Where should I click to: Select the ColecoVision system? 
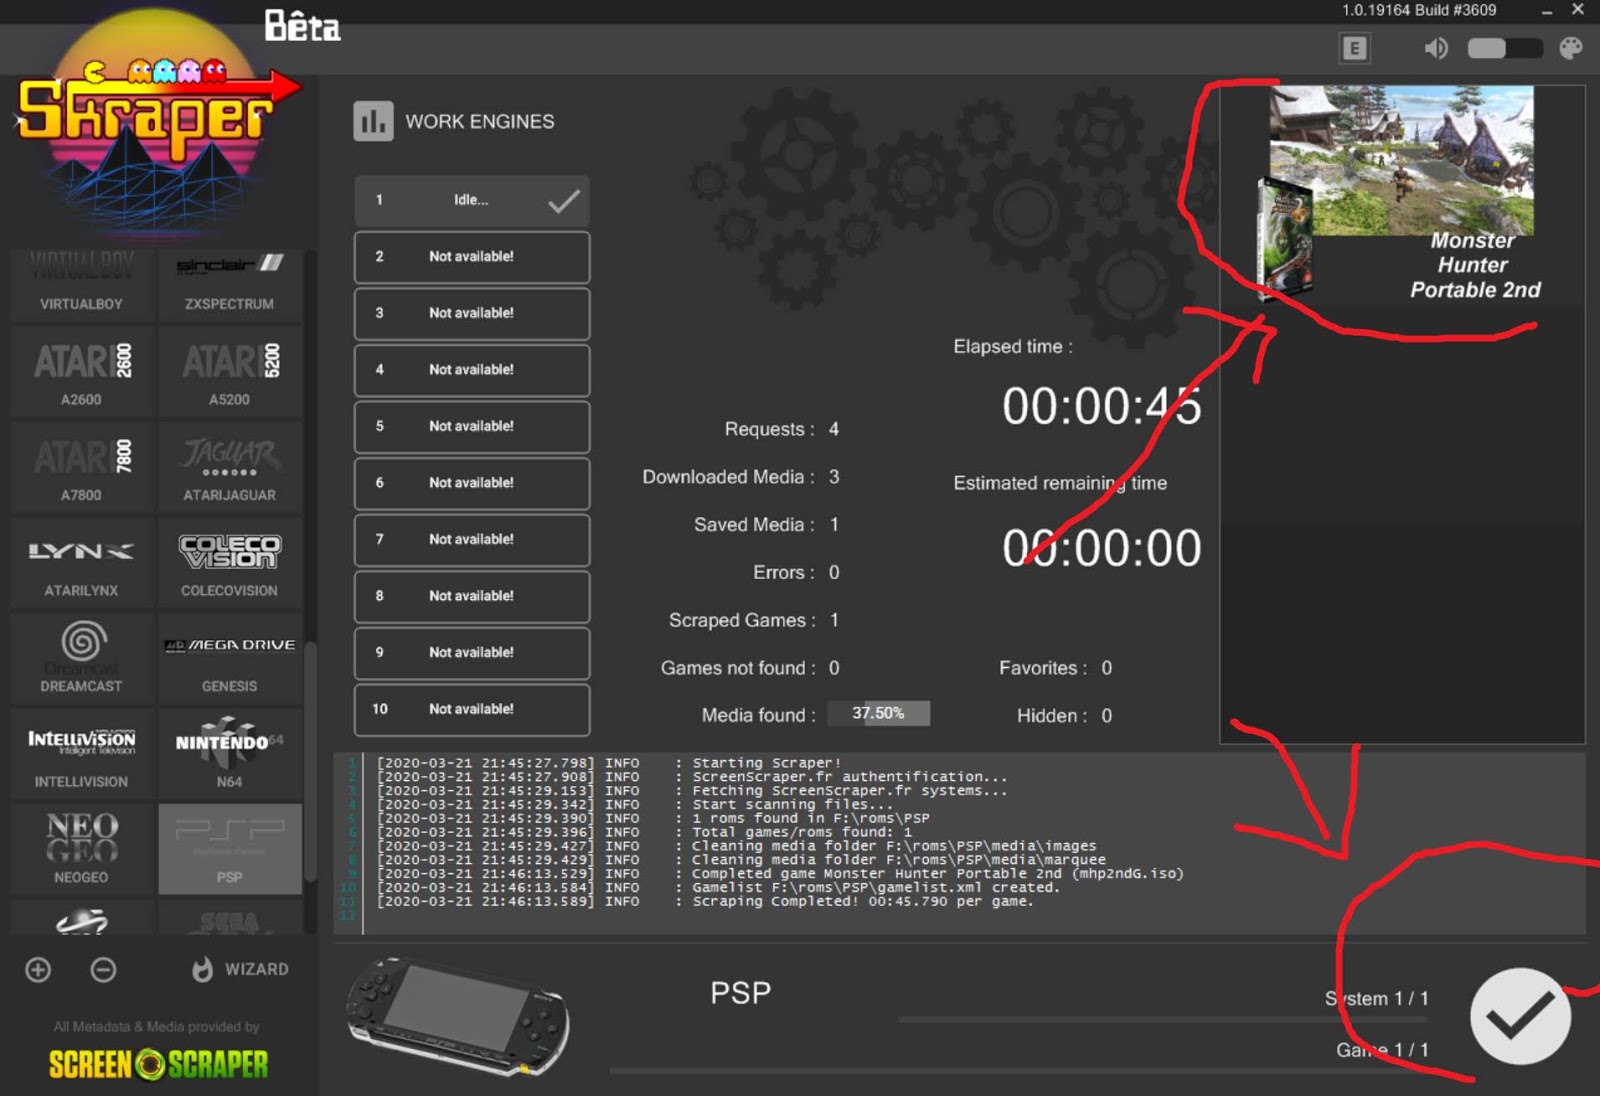click(x=230, y=563)
